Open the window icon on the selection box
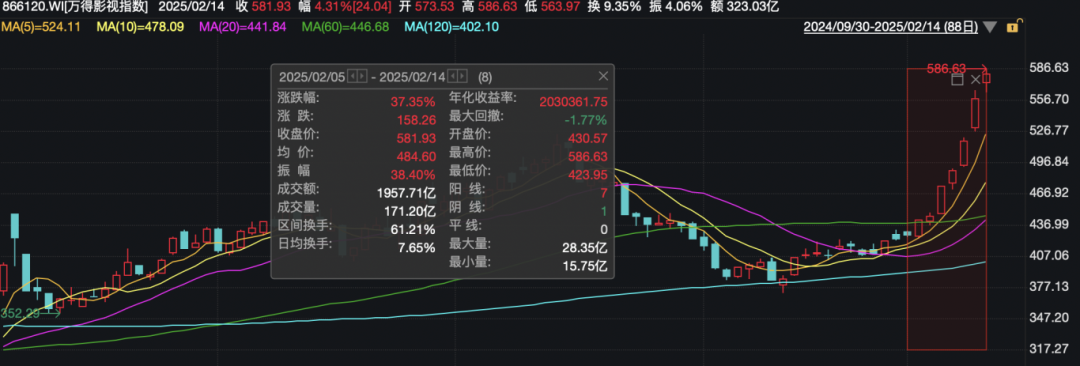Image resolution: width=1080 pixels, height=366 pixels. [957, 80]
